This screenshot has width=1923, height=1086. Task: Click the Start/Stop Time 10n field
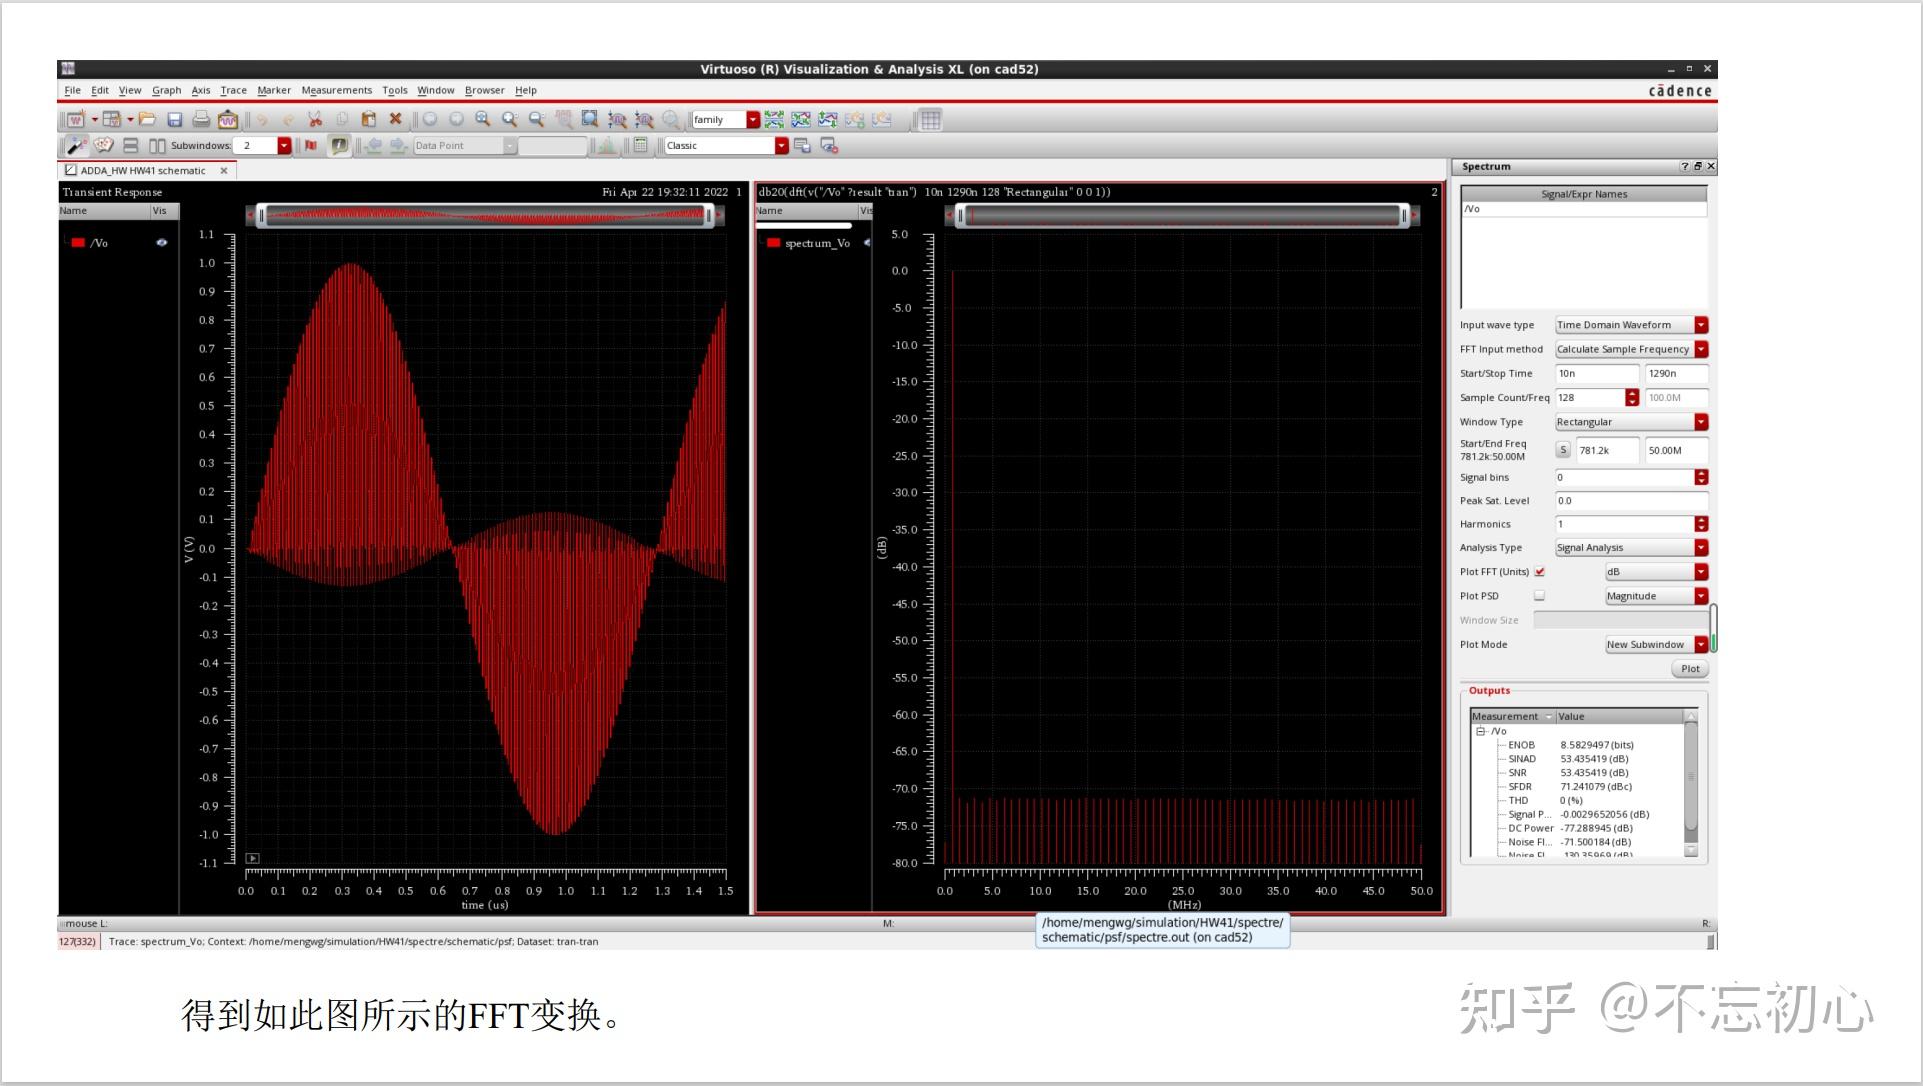1596,374
